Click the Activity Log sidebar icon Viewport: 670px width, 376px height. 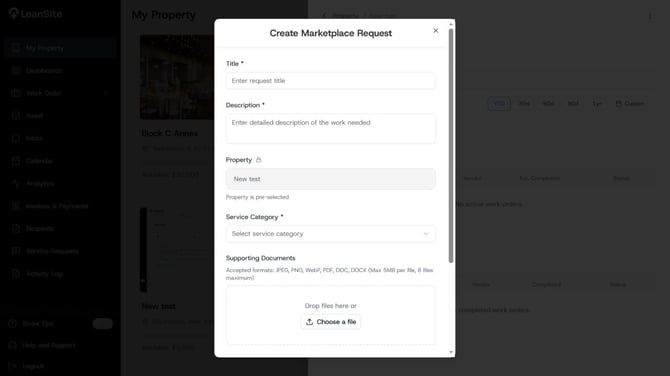pos(16,274)
